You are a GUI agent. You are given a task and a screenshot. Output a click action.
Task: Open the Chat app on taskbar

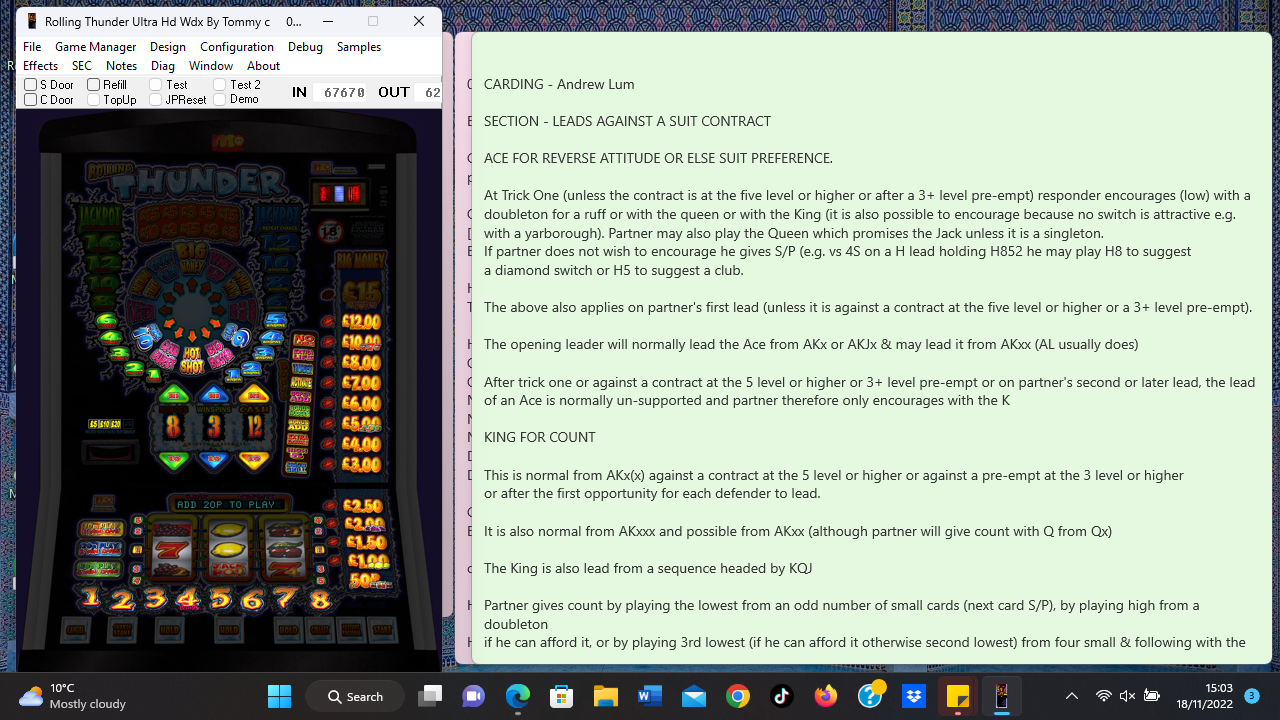474,696
